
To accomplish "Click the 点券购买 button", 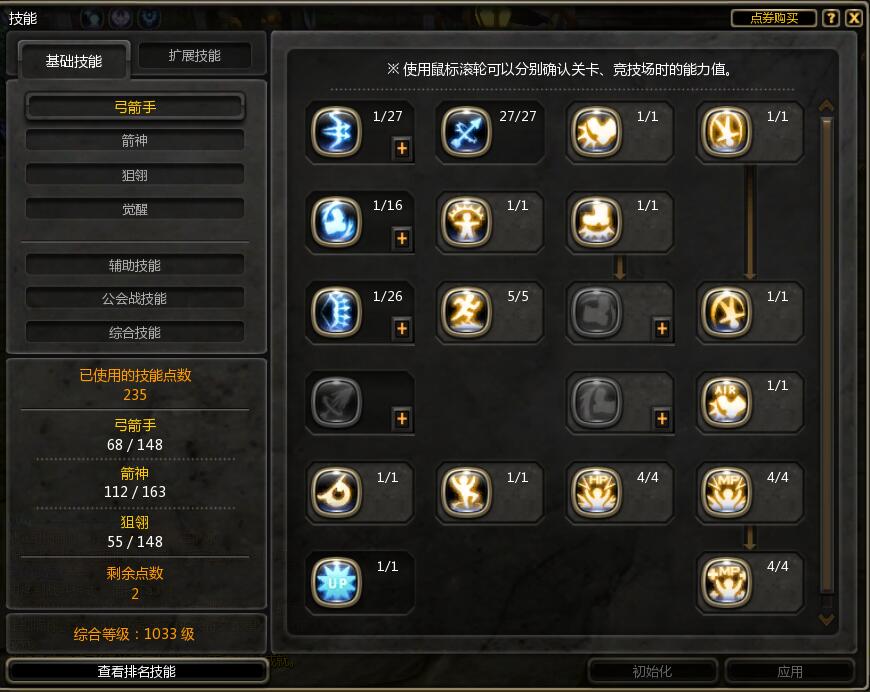I will coord(774,18).
